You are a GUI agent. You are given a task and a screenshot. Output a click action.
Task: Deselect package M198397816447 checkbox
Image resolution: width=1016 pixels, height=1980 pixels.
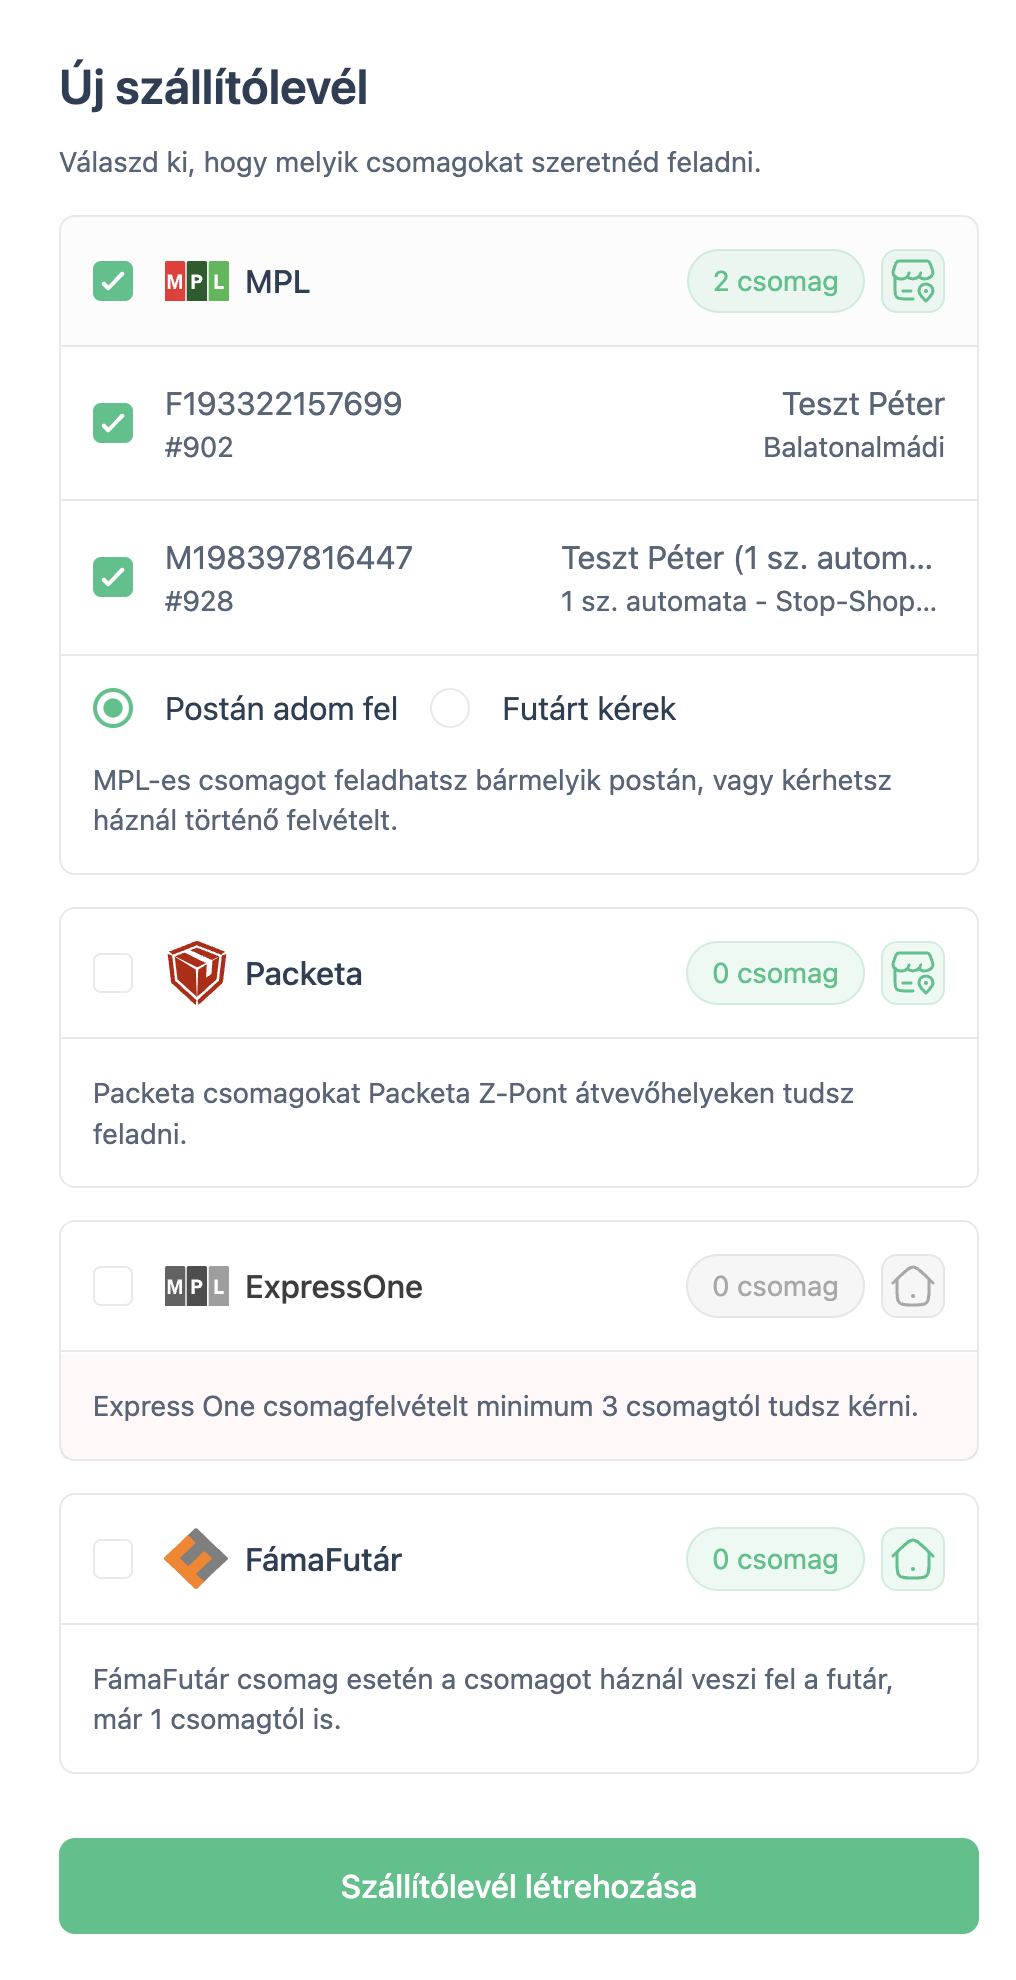(113, 577)
